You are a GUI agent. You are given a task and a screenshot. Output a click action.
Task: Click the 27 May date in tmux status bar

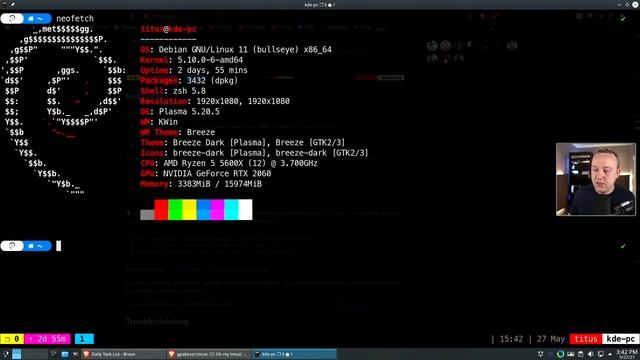551,339
